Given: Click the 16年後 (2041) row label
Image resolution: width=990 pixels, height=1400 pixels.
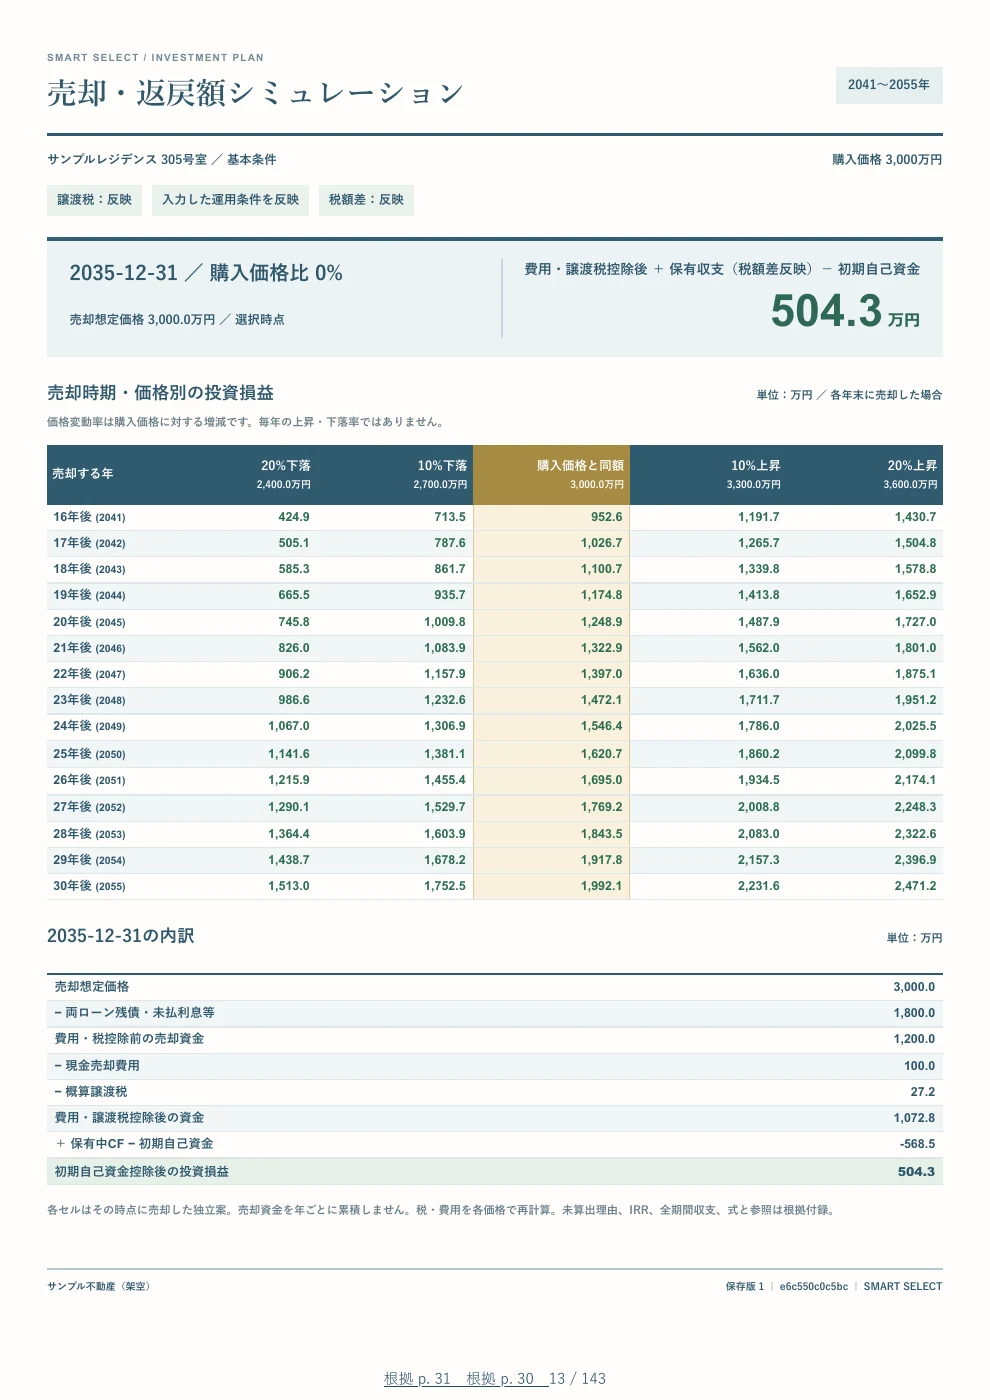Looking at the screenshot, I should point(89,517).
